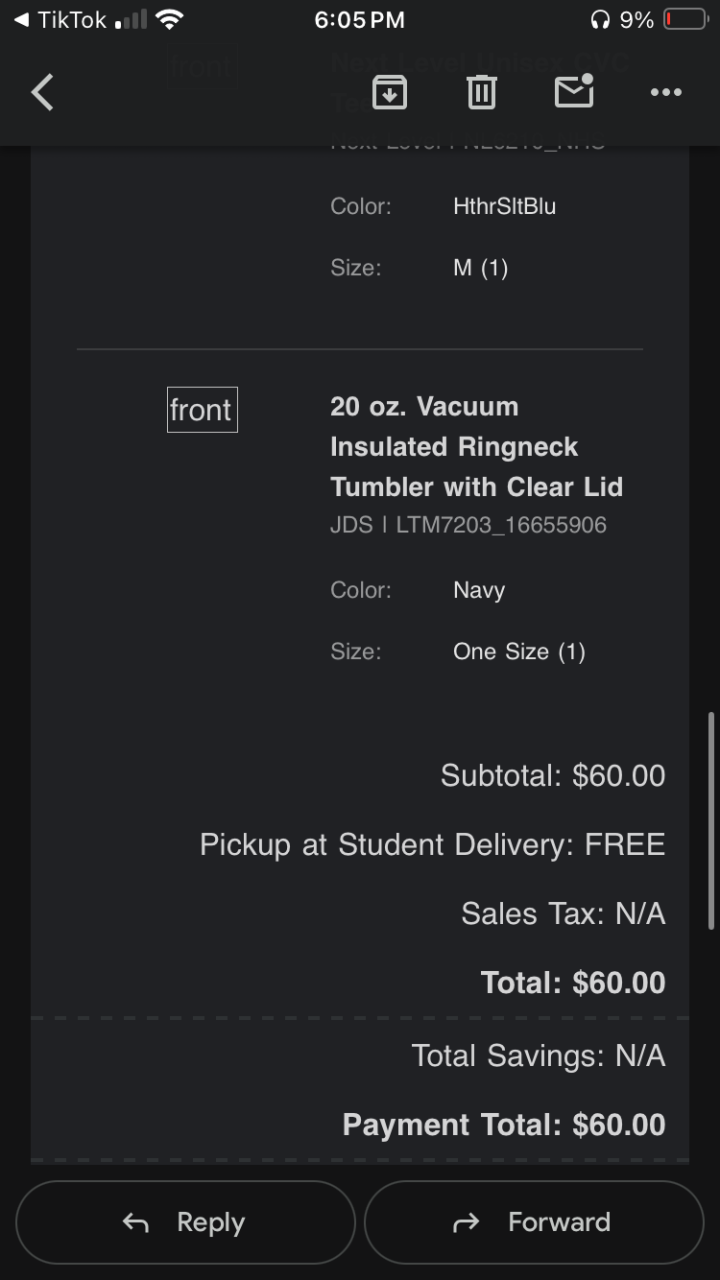This screenshot has height=1280, width=720.
Task: Tap the Navy color value
Action: pyautogui.click(x=479, y=590)
